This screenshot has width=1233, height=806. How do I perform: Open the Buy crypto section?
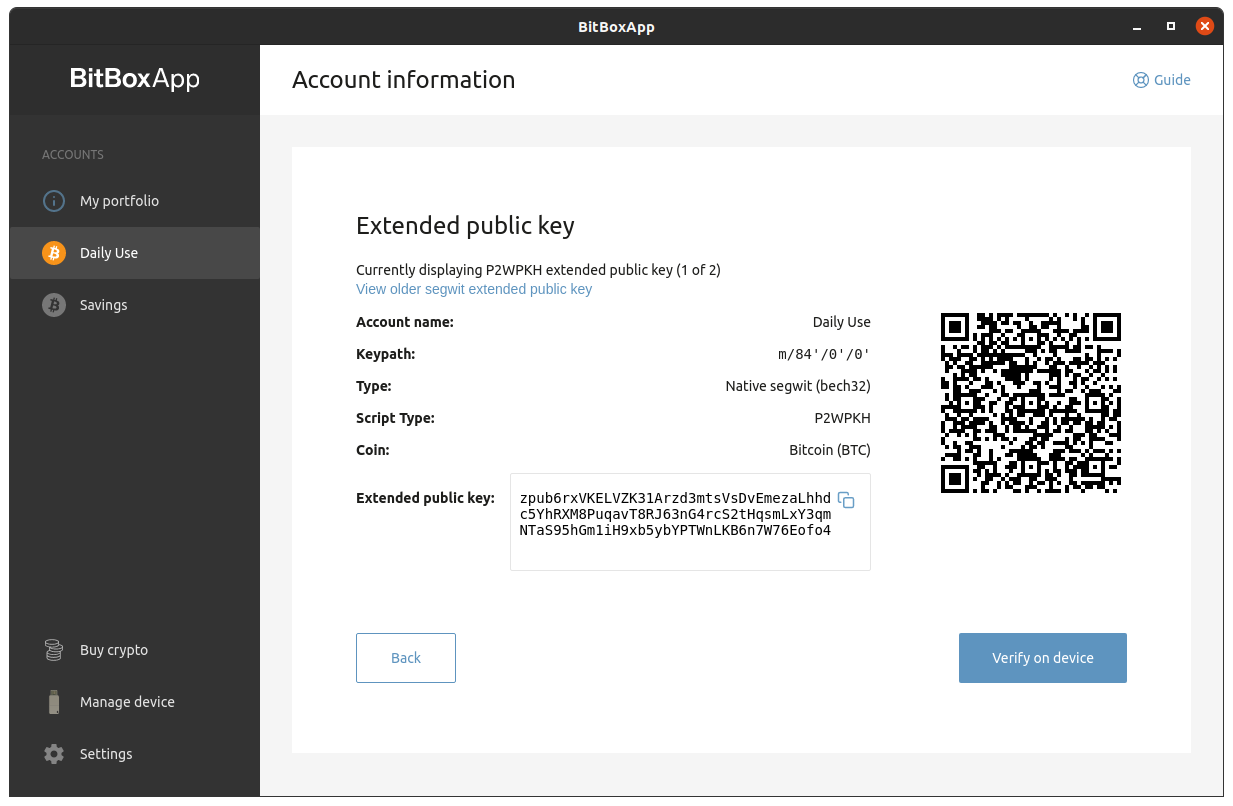tap(135, 650)
